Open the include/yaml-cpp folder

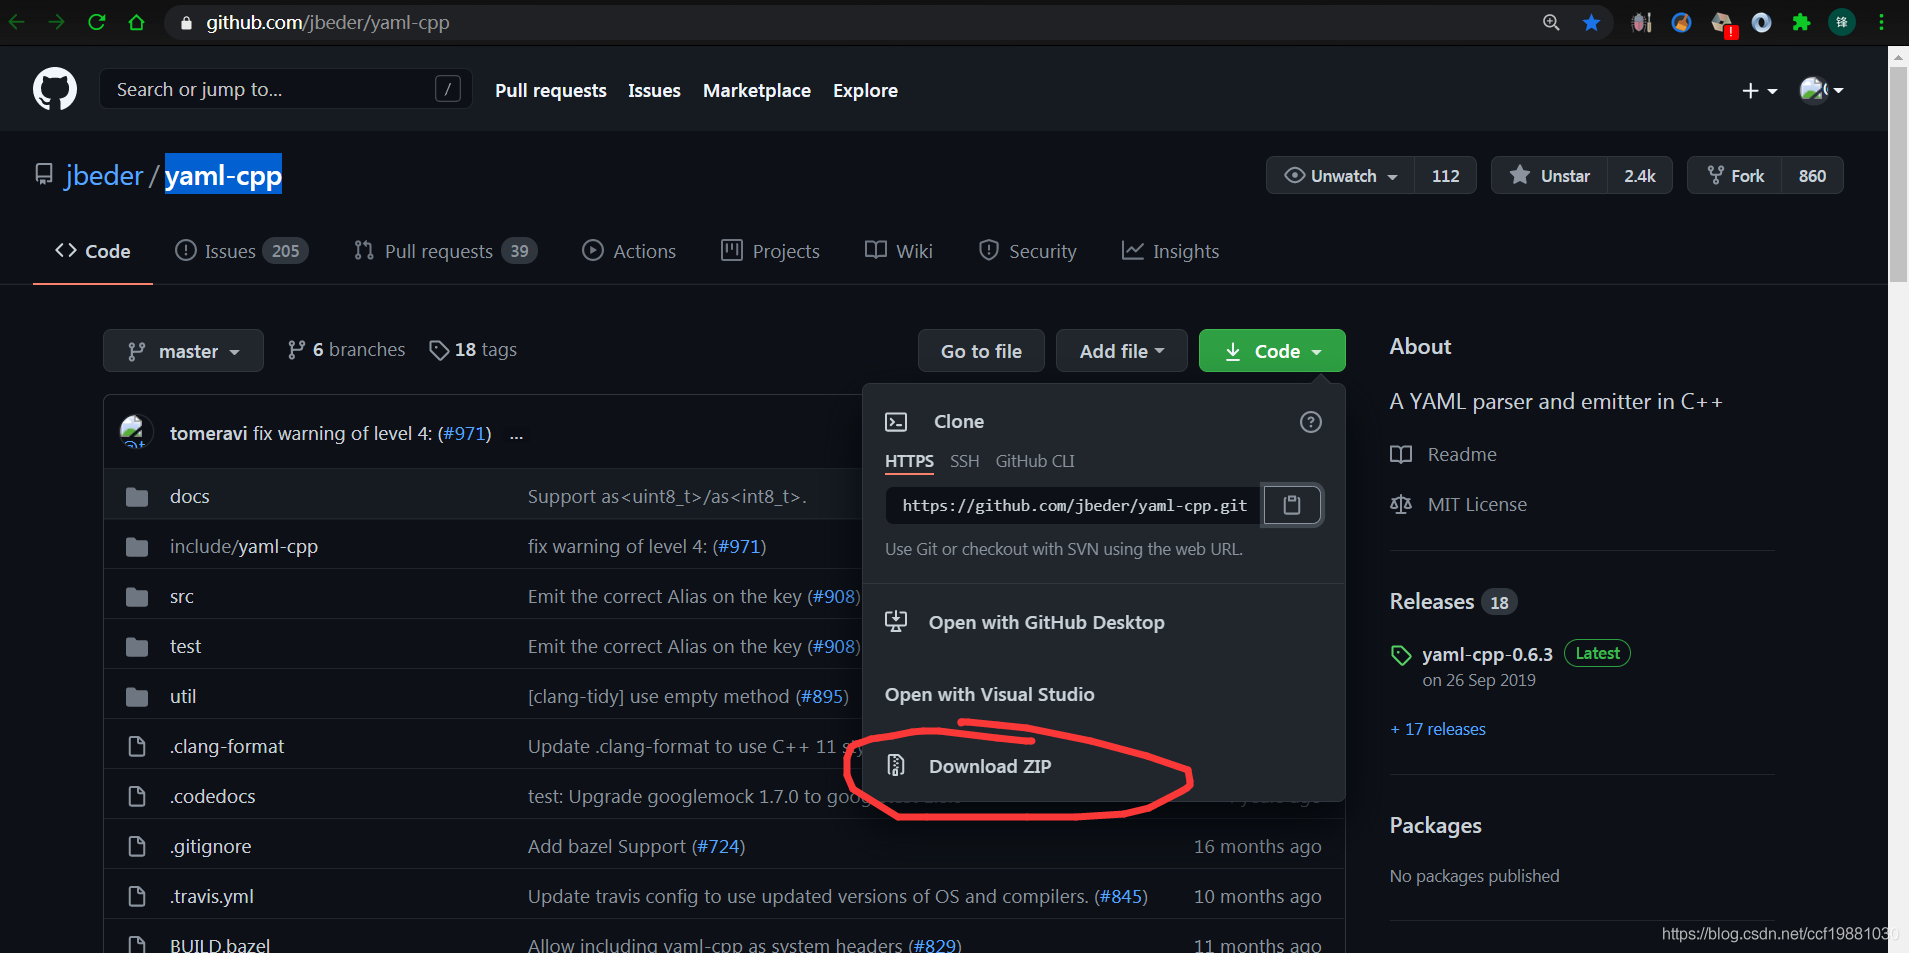click(x=243, y=547)
